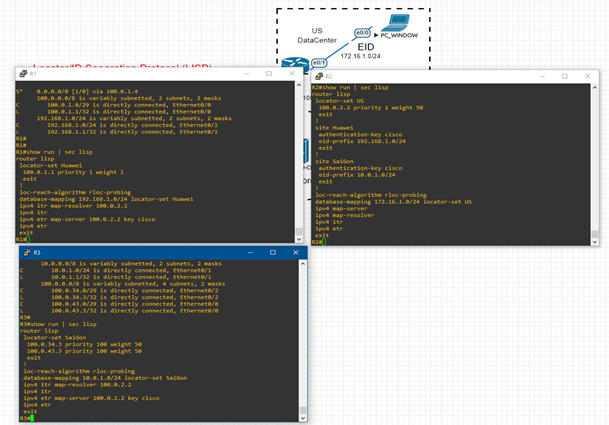
Task: Click 'database-mapping 172.16.1.0/24' line in R2
Action: pos(393,202)
